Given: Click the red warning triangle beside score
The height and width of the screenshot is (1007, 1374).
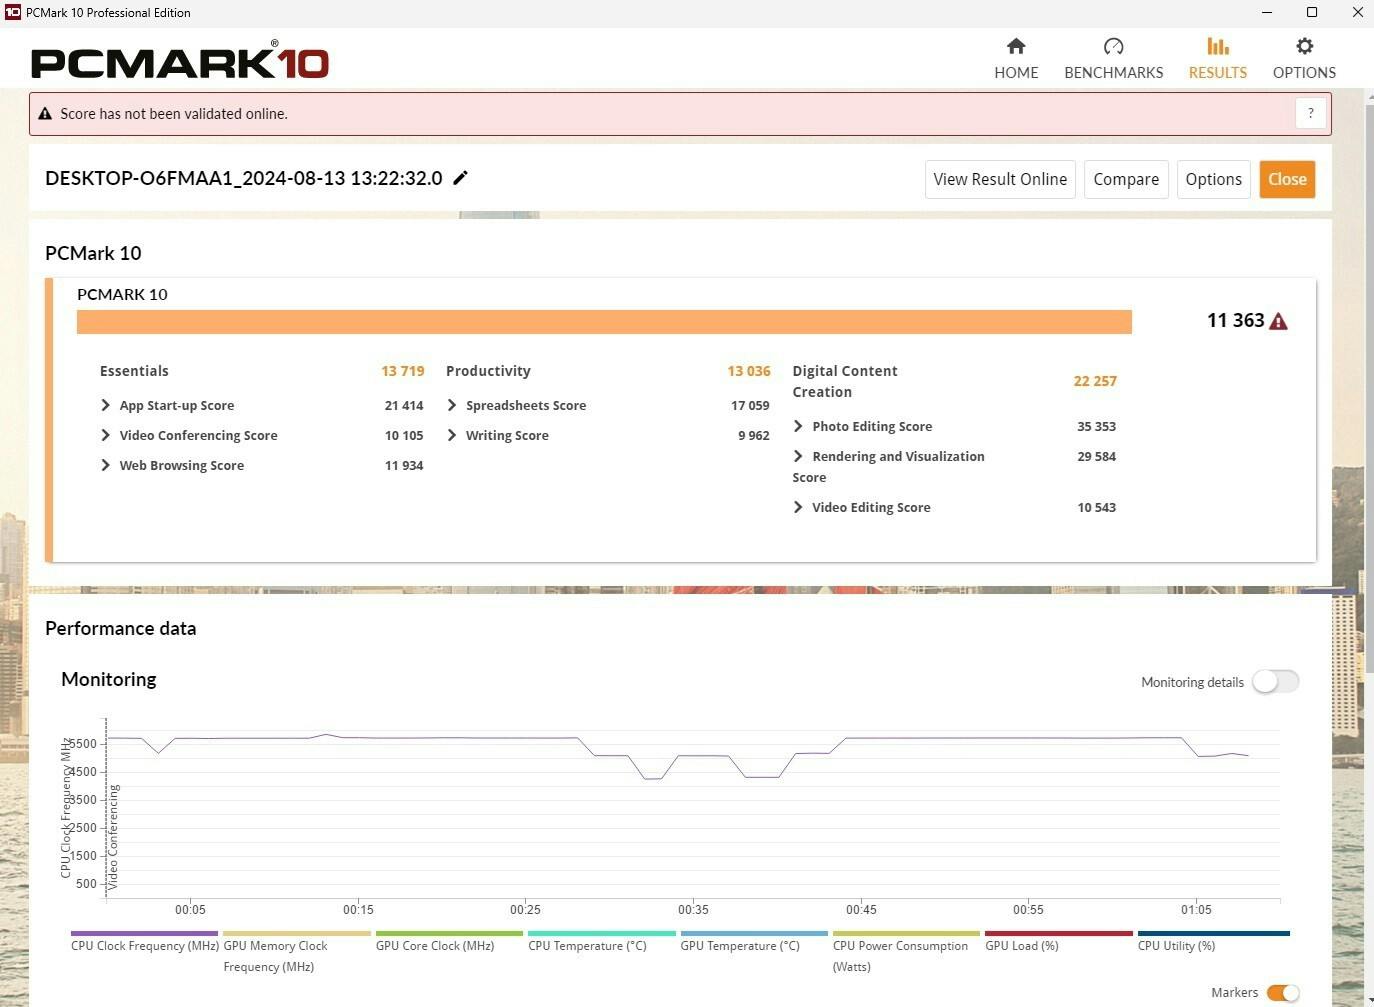Looking at the screenshot, I should coord(1278,321).
